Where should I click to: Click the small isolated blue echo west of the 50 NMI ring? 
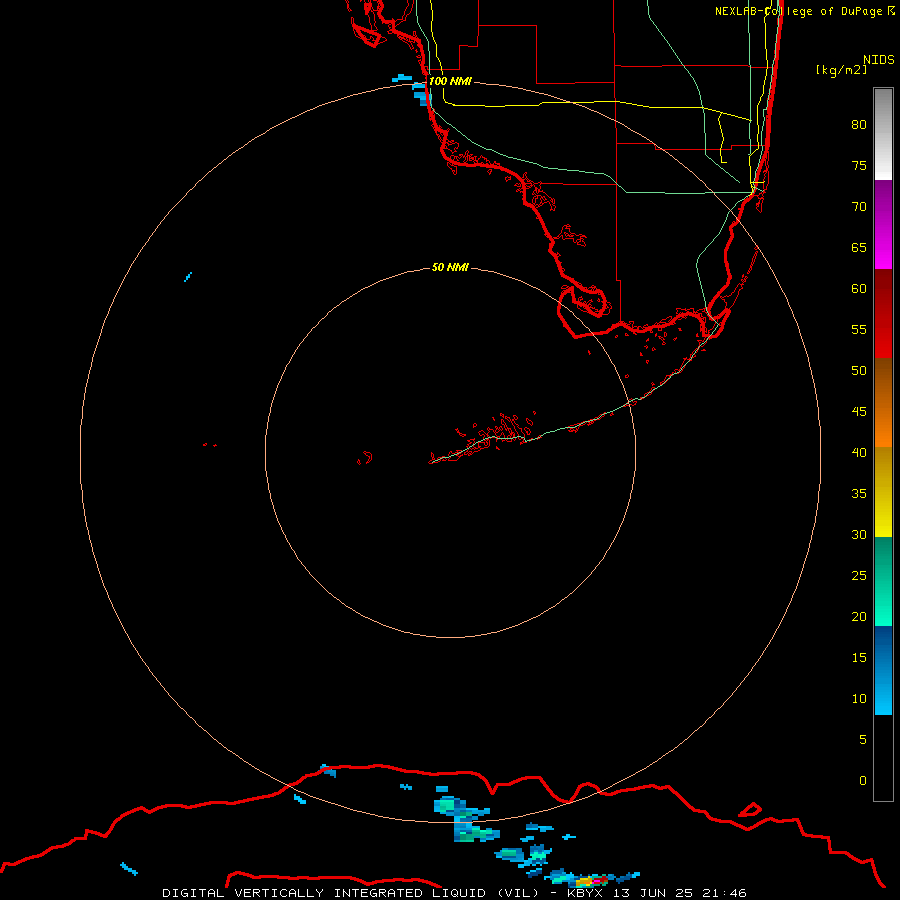[x=188, y=277]
